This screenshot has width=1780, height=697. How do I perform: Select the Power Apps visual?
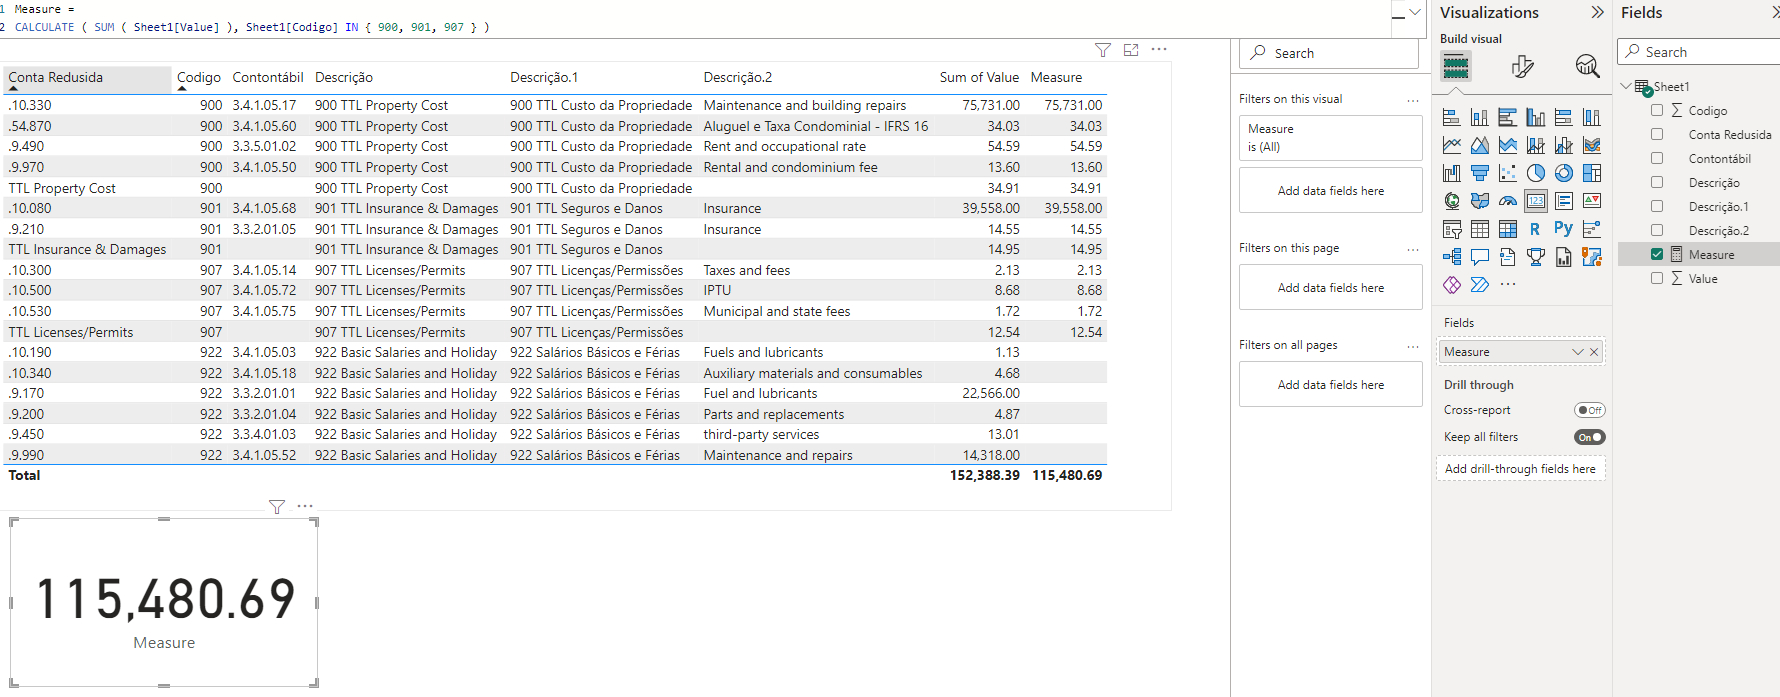(1452, 285)
